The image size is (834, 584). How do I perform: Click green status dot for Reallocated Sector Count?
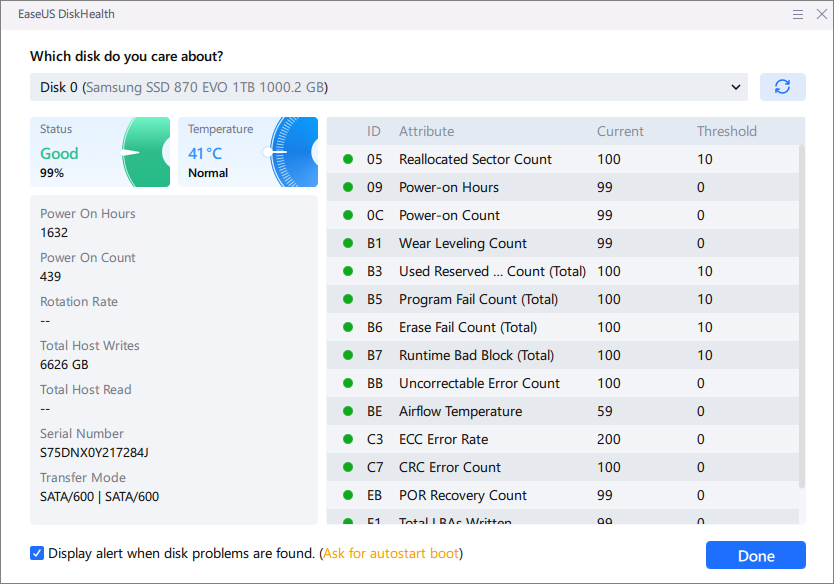(x=348, y=159)
